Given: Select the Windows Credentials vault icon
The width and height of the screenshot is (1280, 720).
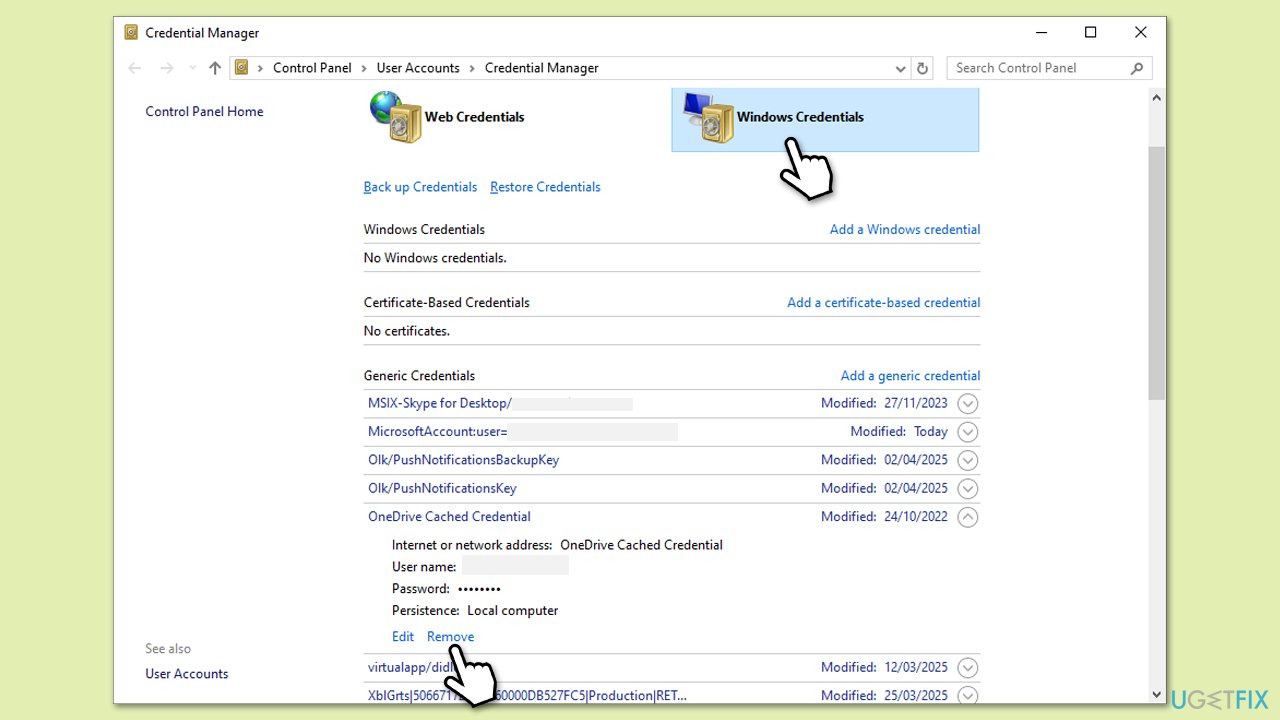Looking at the screenshot, I should point(709,117).
